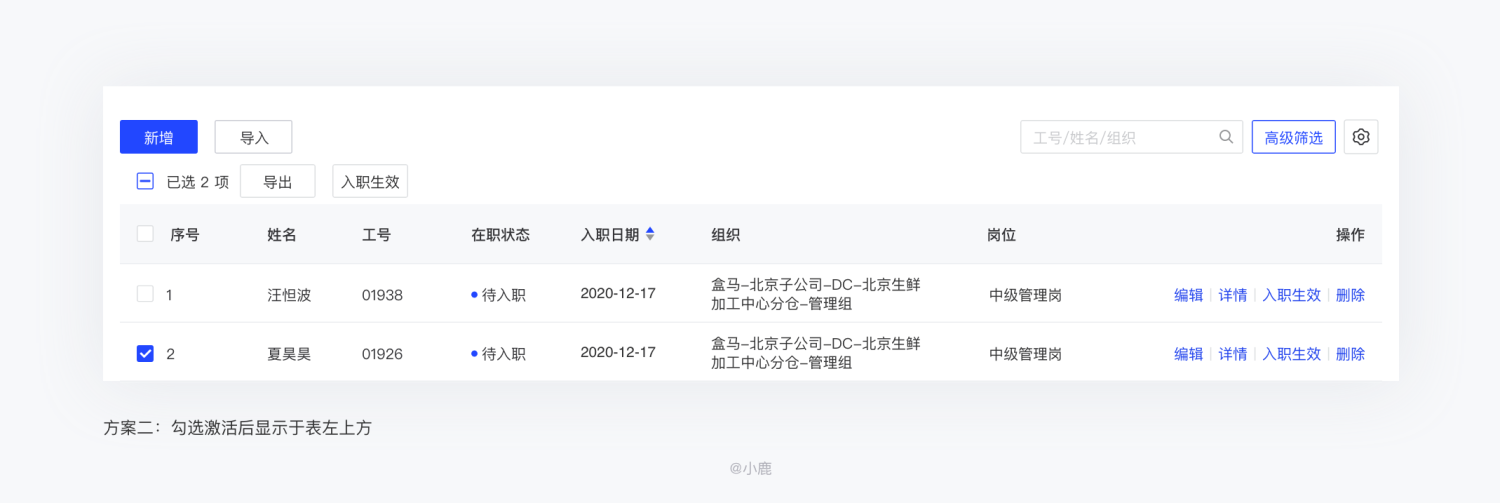
Task: Click the 新增 button
Action: point(158,137)
